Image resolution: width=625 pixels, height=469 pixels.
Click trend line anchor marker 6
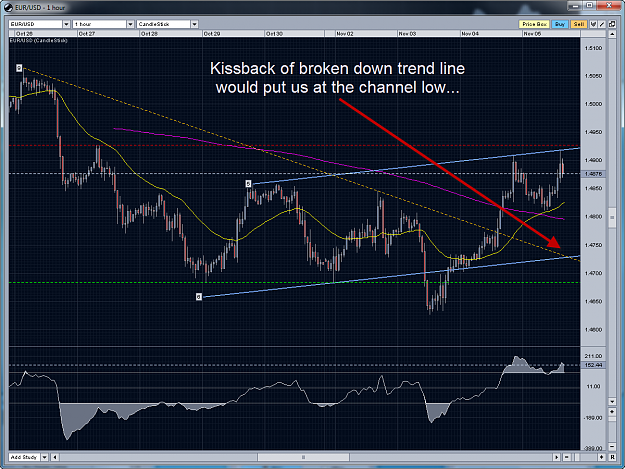199,296
